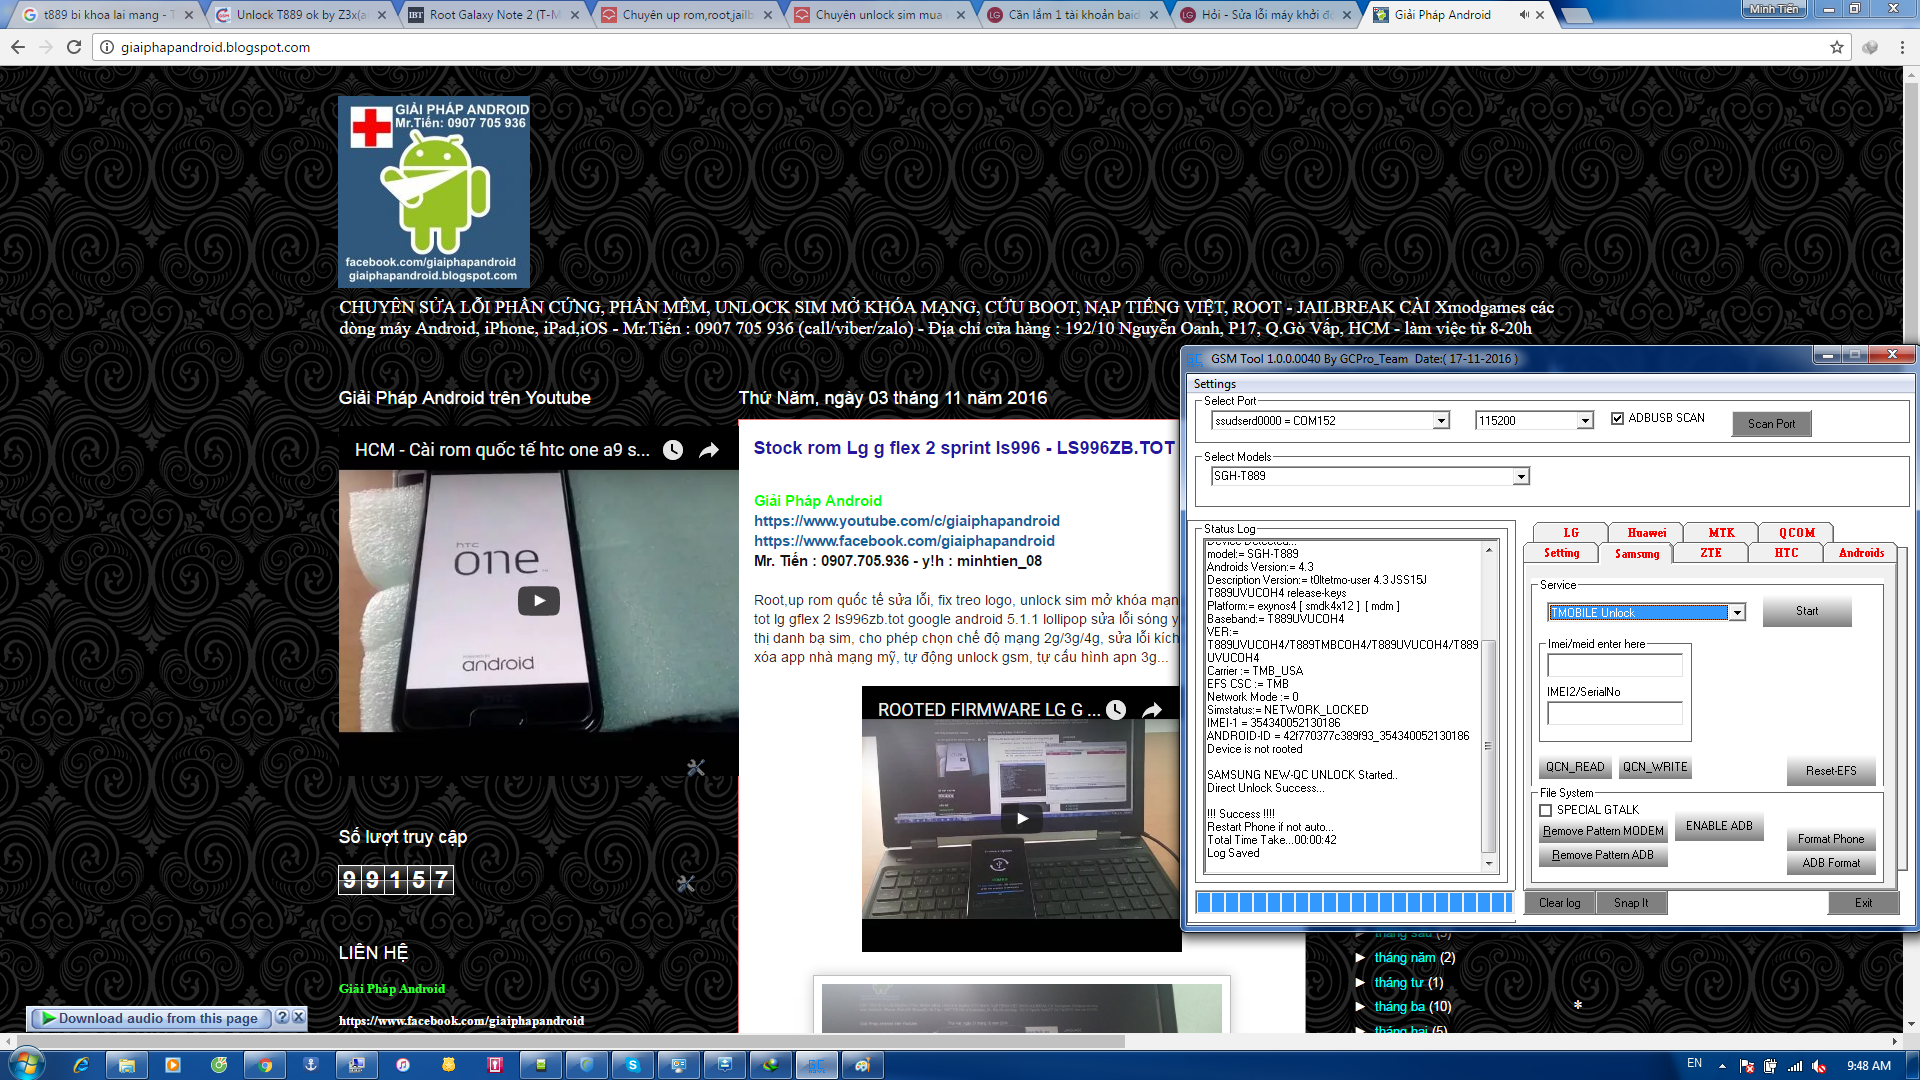Click the Snap It button
This screenshot has width=1920, height=1080.
1631,903
